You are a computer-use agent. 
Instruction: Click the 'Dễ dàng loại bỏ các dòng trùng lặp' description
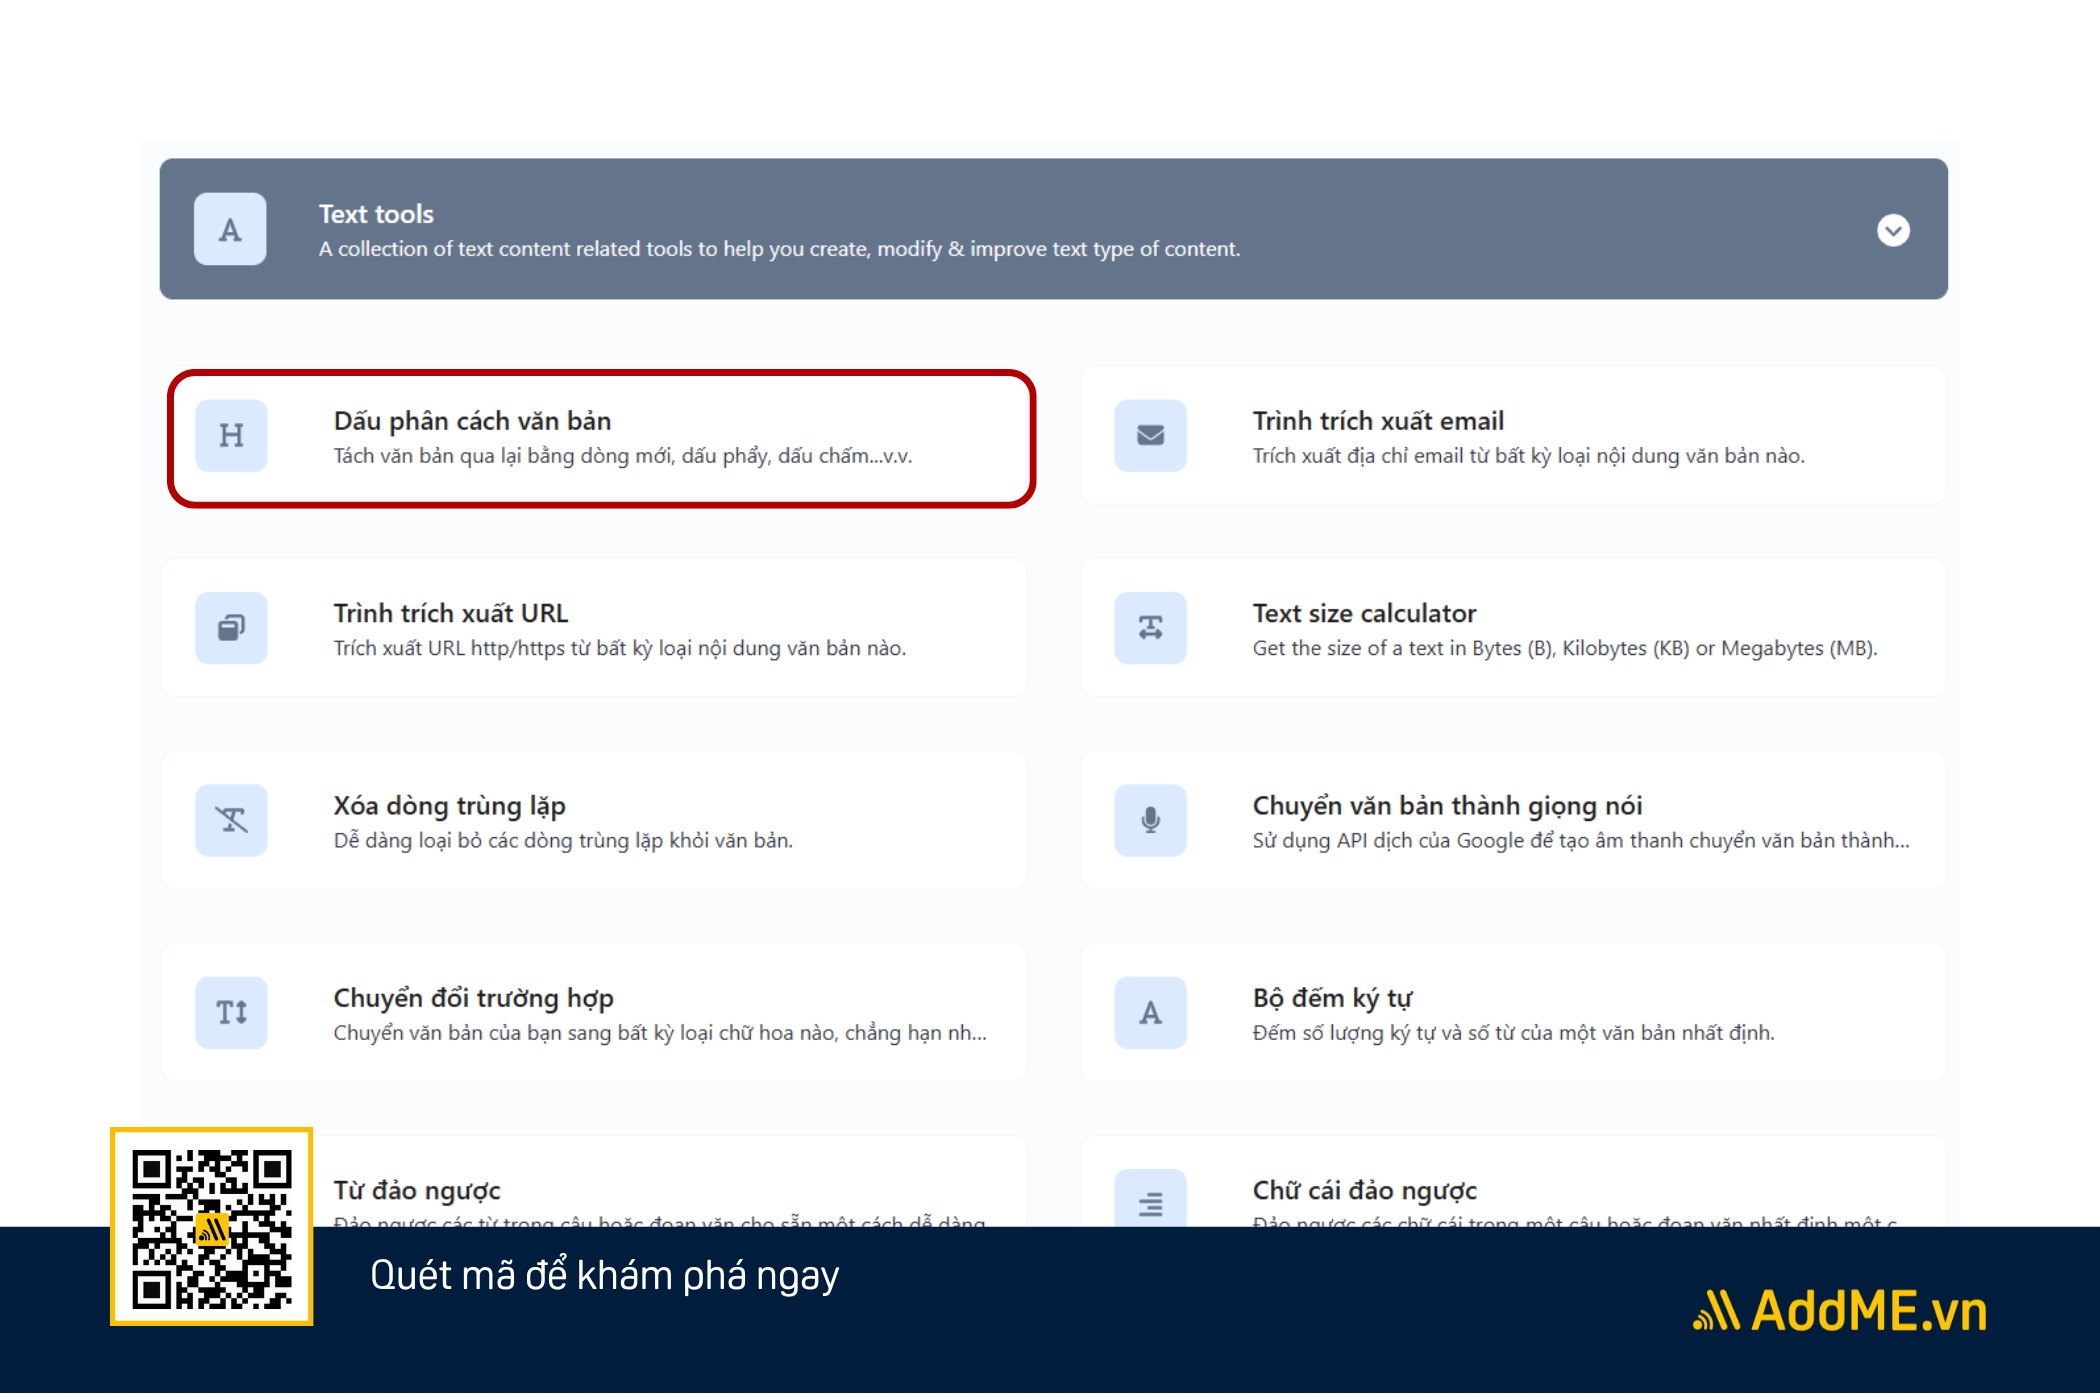pos(563,840)
